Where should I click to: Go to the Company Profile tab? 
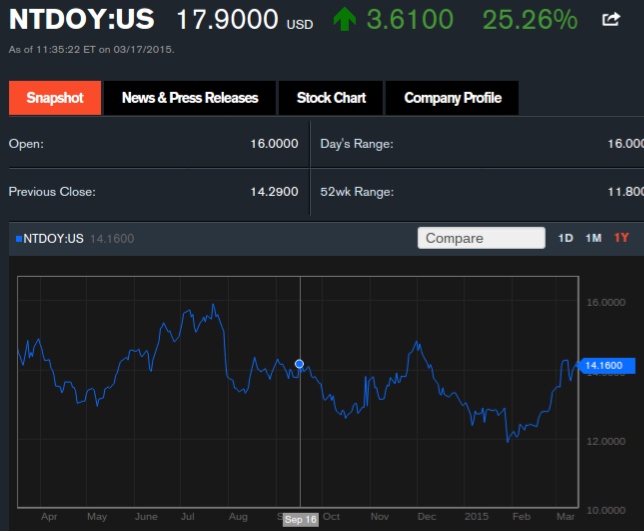click(x=452, y=98)
